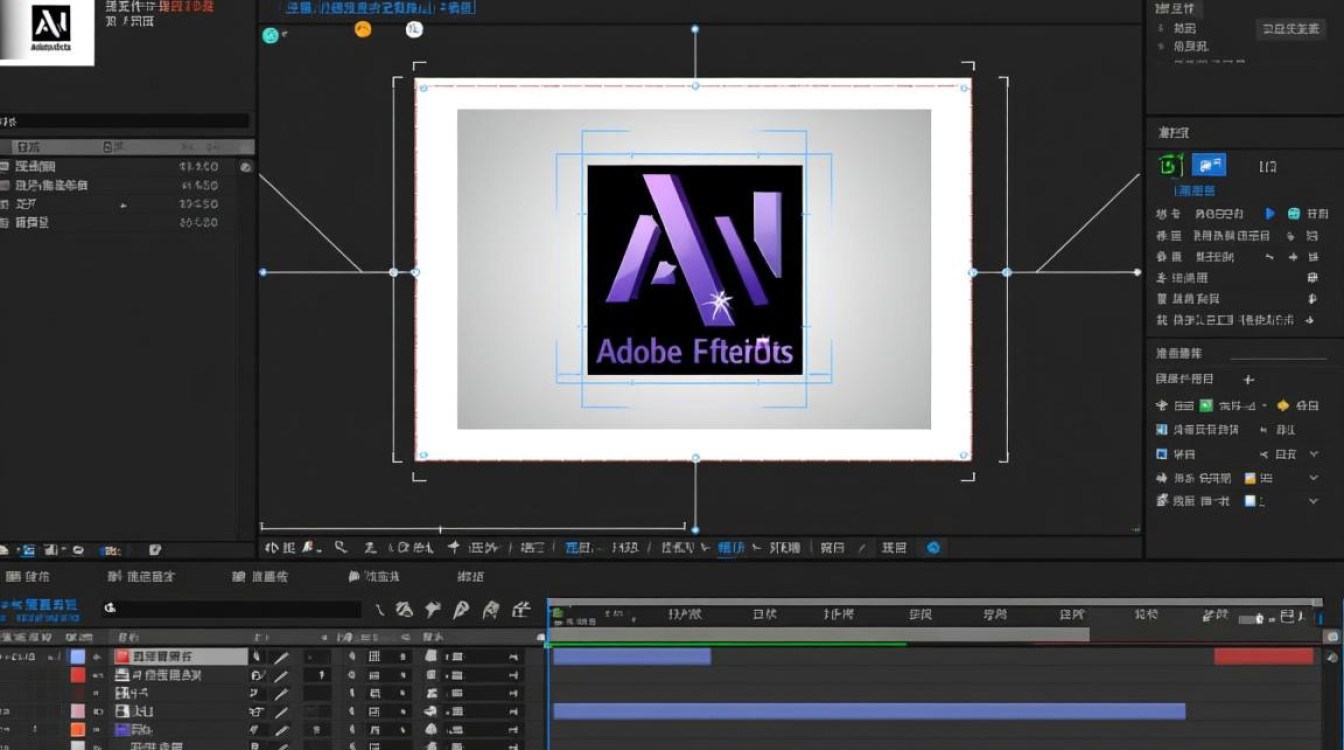Click the project panel search field
The width and height of the screenshot is (1344, 750).
124,121
